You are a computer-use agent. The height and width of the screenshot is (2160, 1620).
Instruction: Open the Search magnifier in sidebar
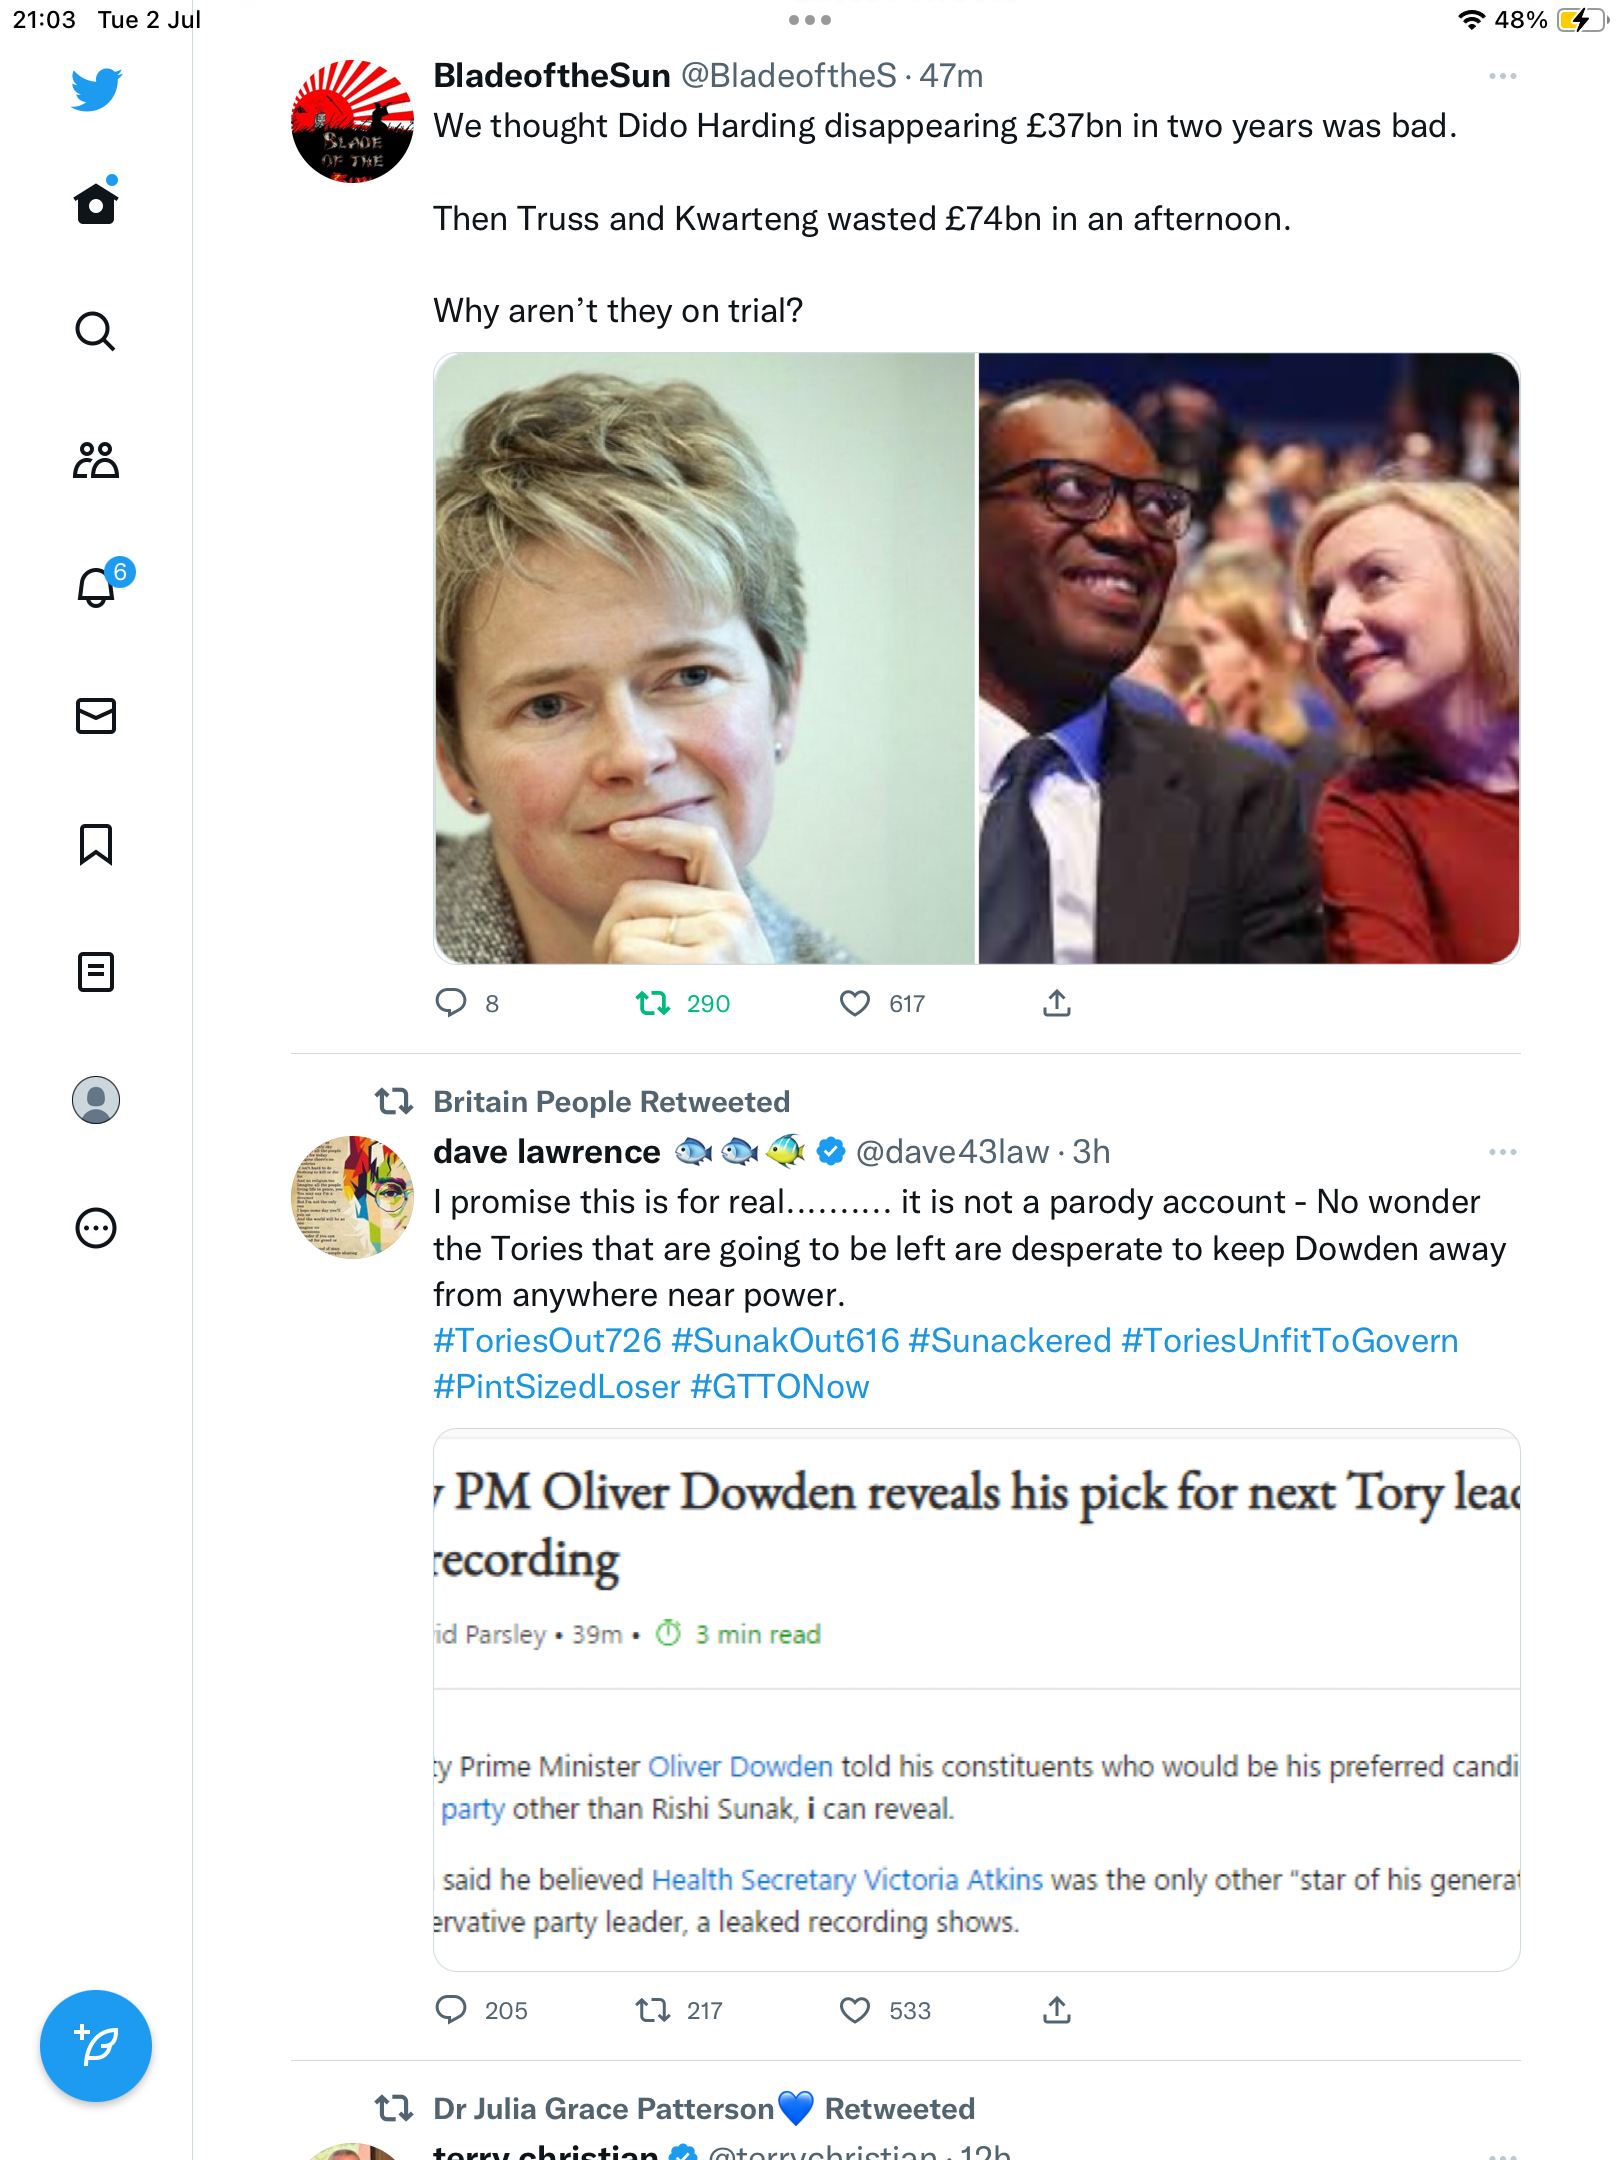pyautogui.click(x=96, y=331)
